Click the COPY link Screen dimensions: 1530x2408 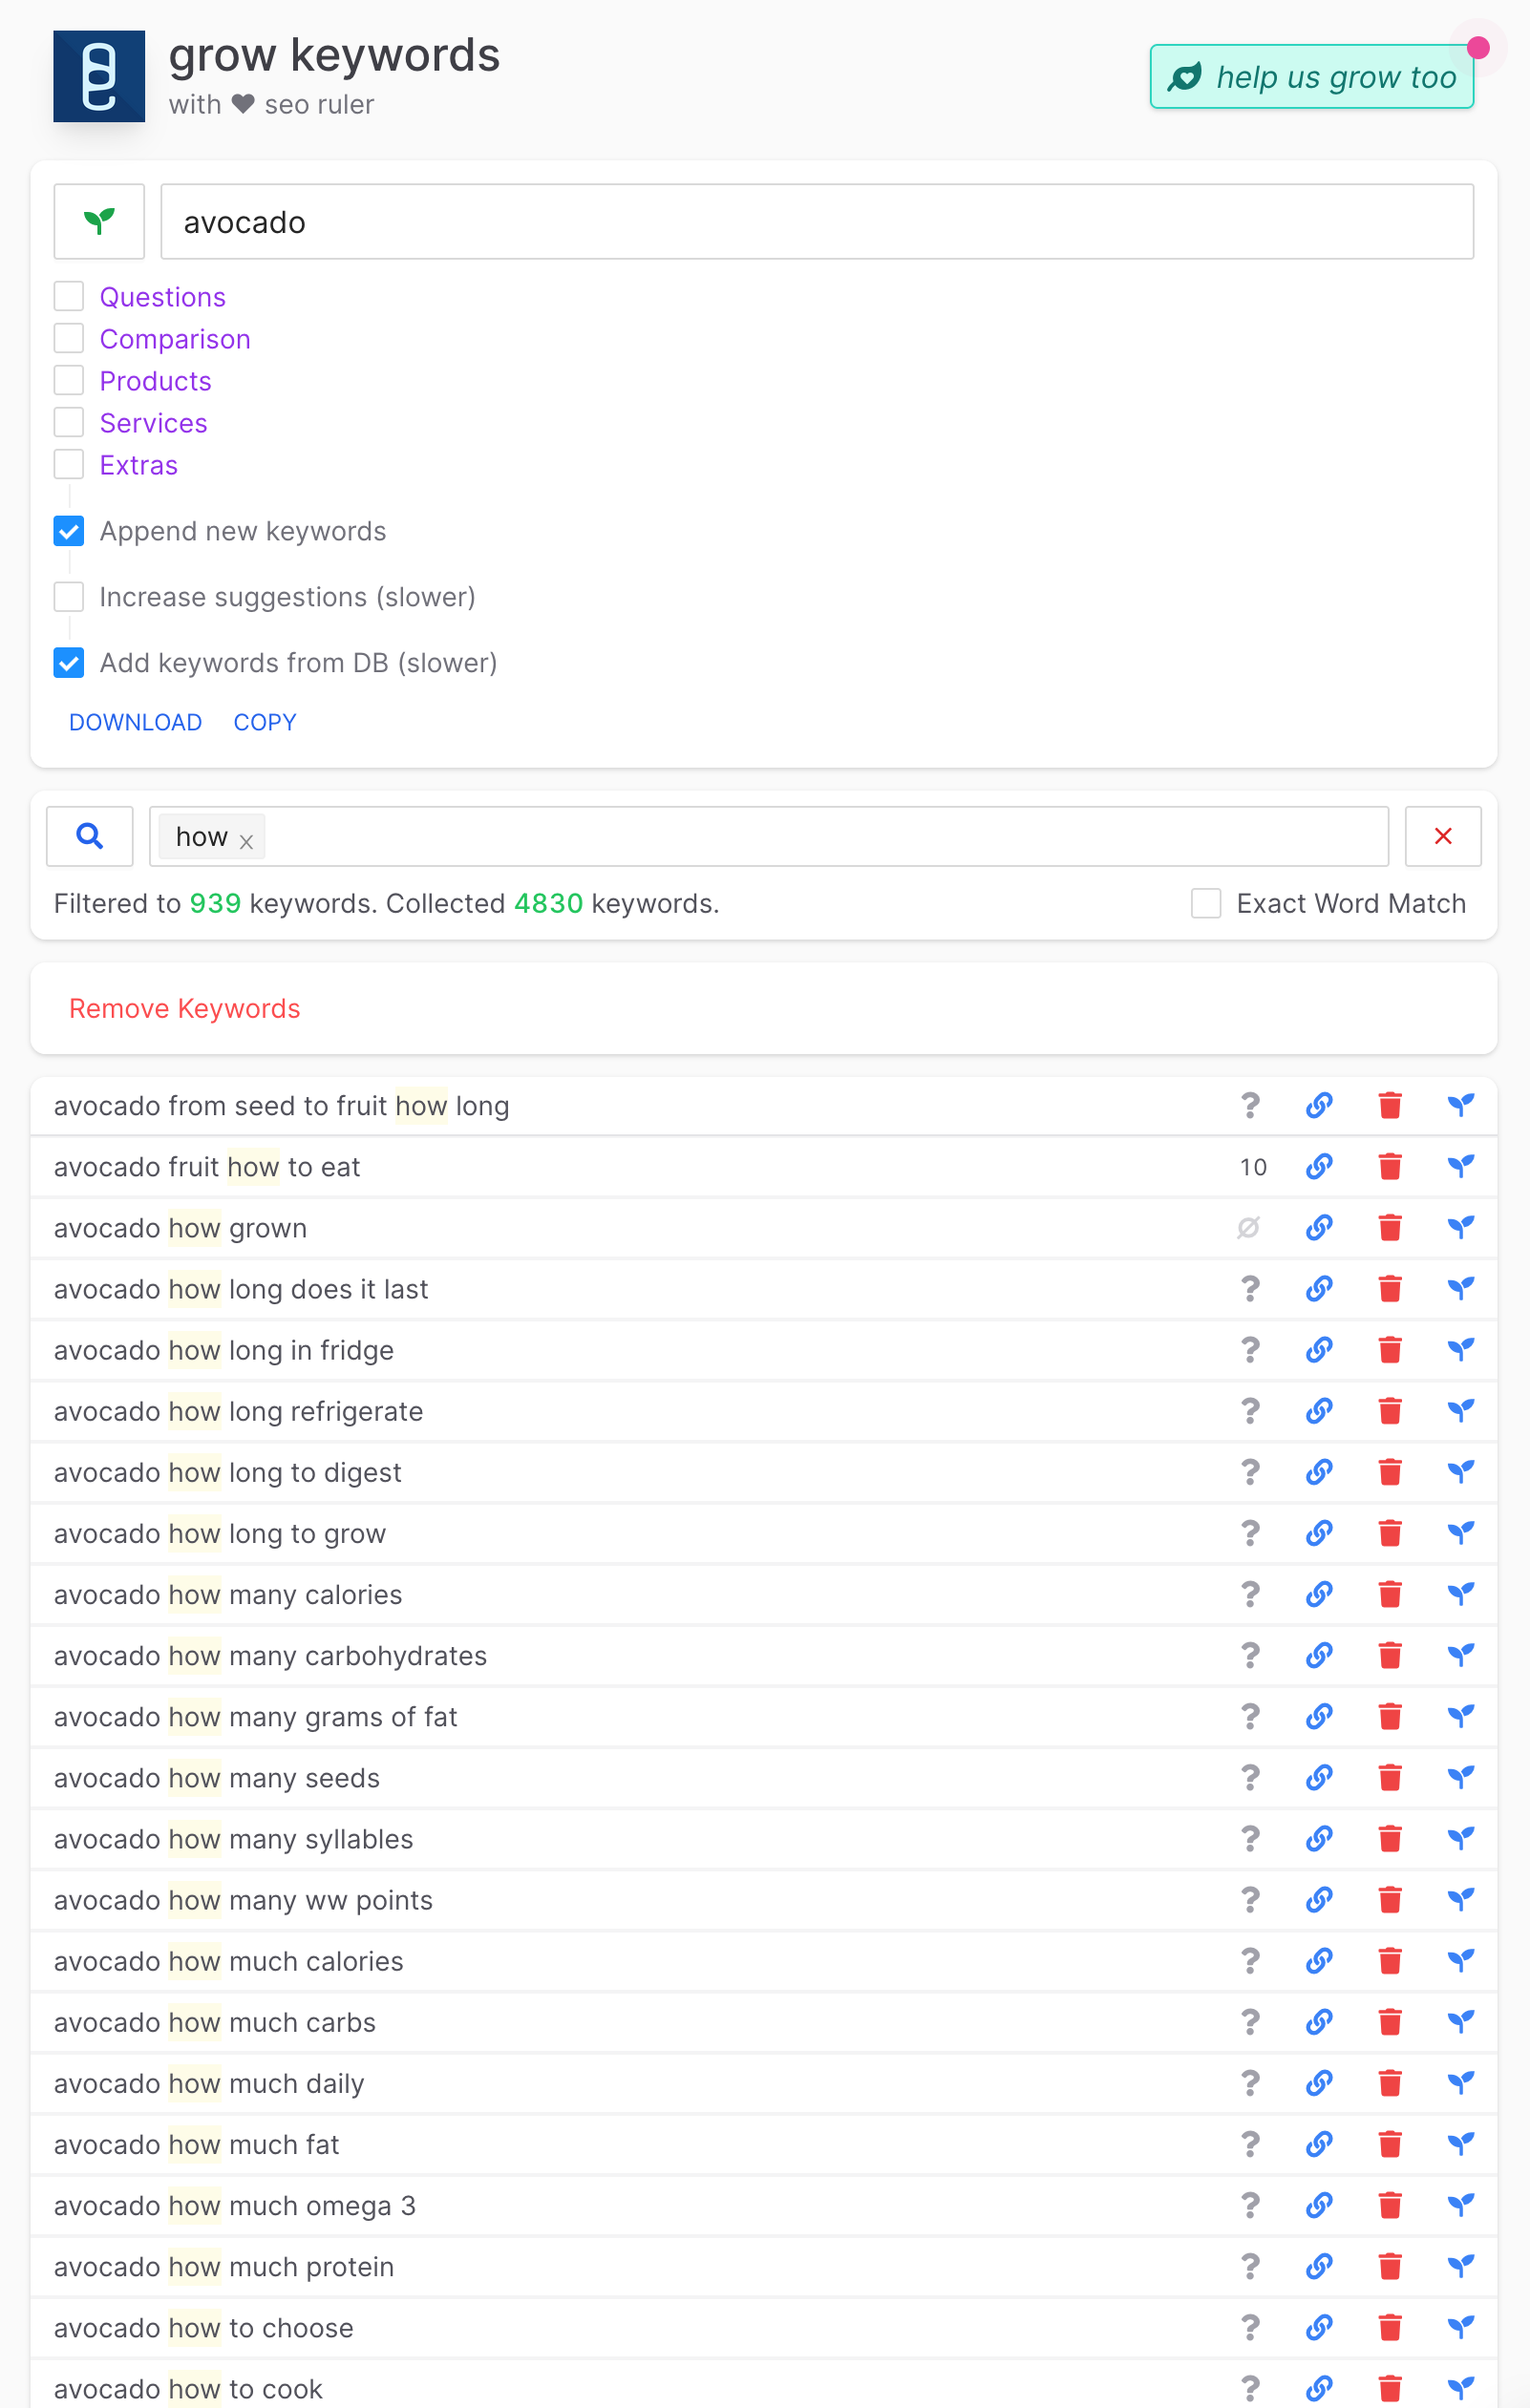tap(264, 722)
